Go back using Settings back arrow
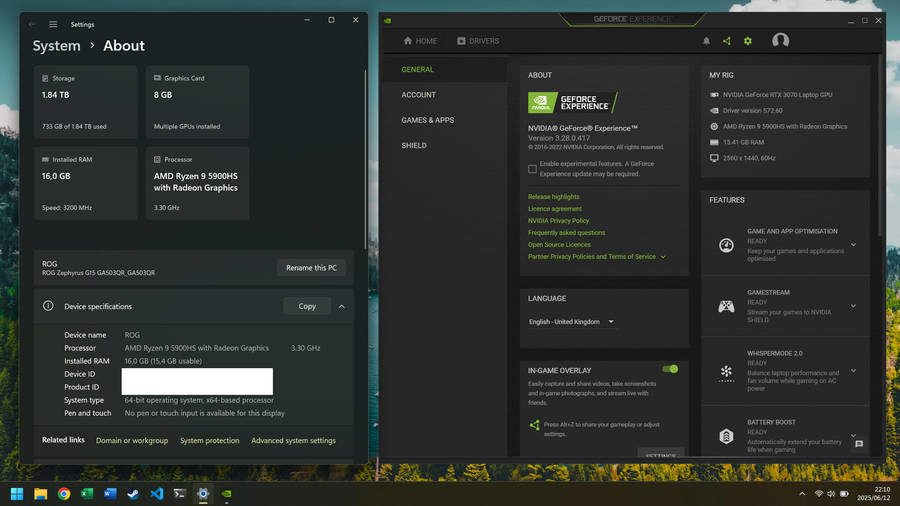900x506 pixels. coord(32,24)
